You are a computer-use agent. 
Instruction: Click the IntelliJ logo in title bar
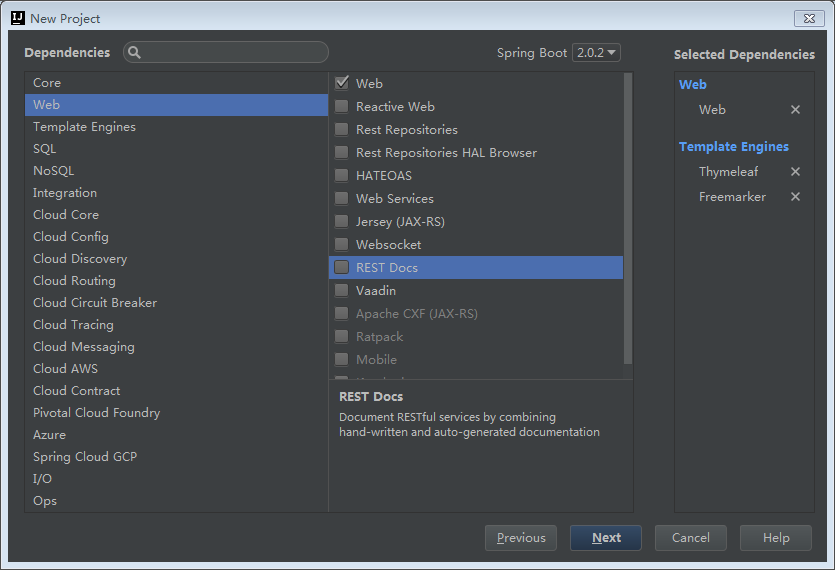pos(18,18)
